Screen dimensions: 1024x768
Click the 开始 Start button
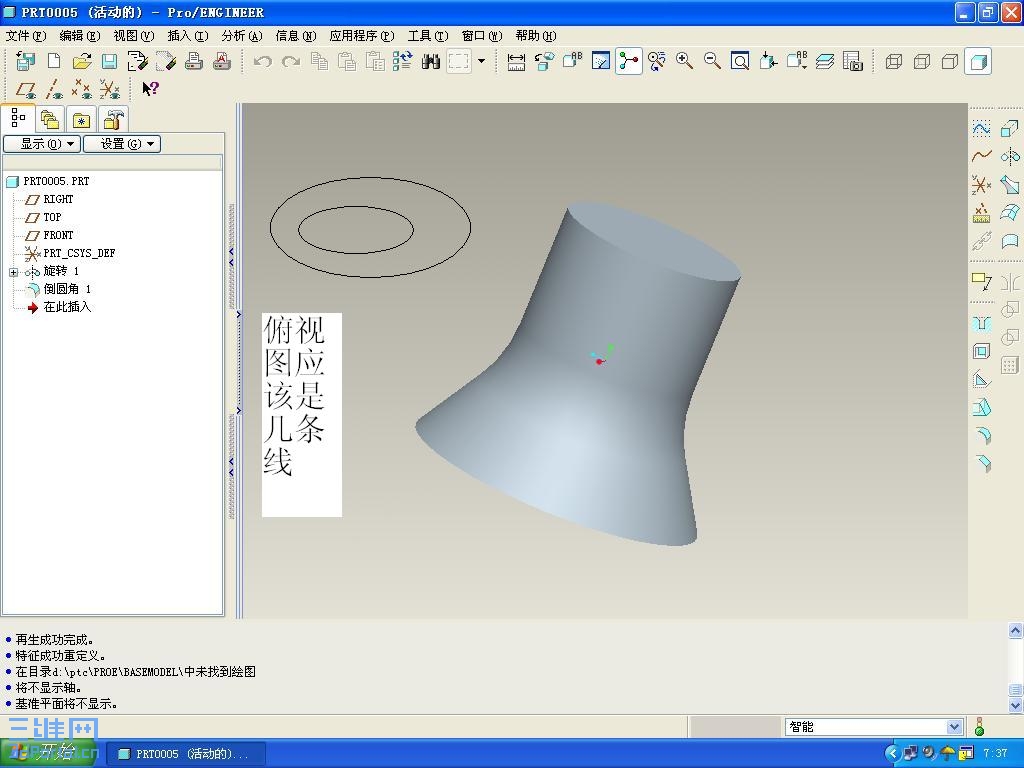[49, 754]
